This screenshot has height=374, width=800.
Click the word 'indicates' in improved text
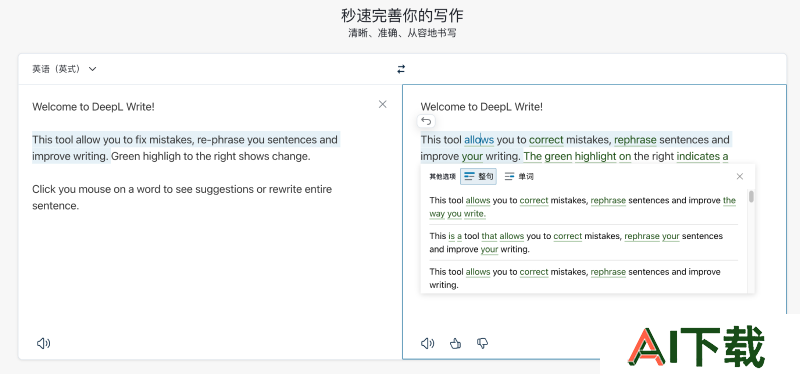coord(698,157)
